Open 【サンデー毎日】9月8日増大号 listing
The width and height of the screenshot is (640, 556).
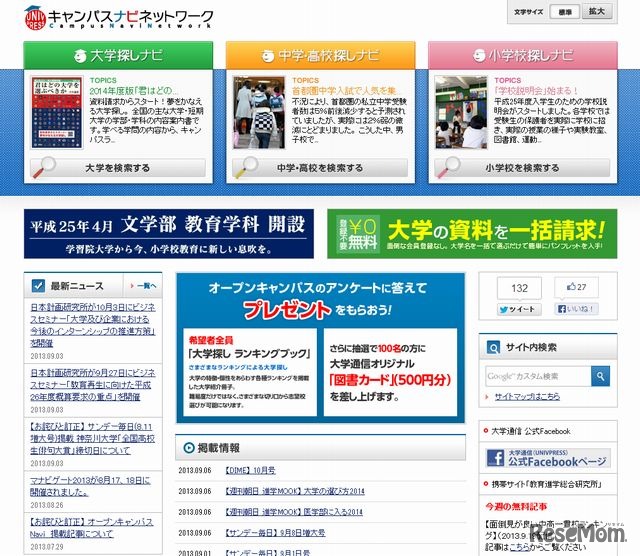coord(276,533)
